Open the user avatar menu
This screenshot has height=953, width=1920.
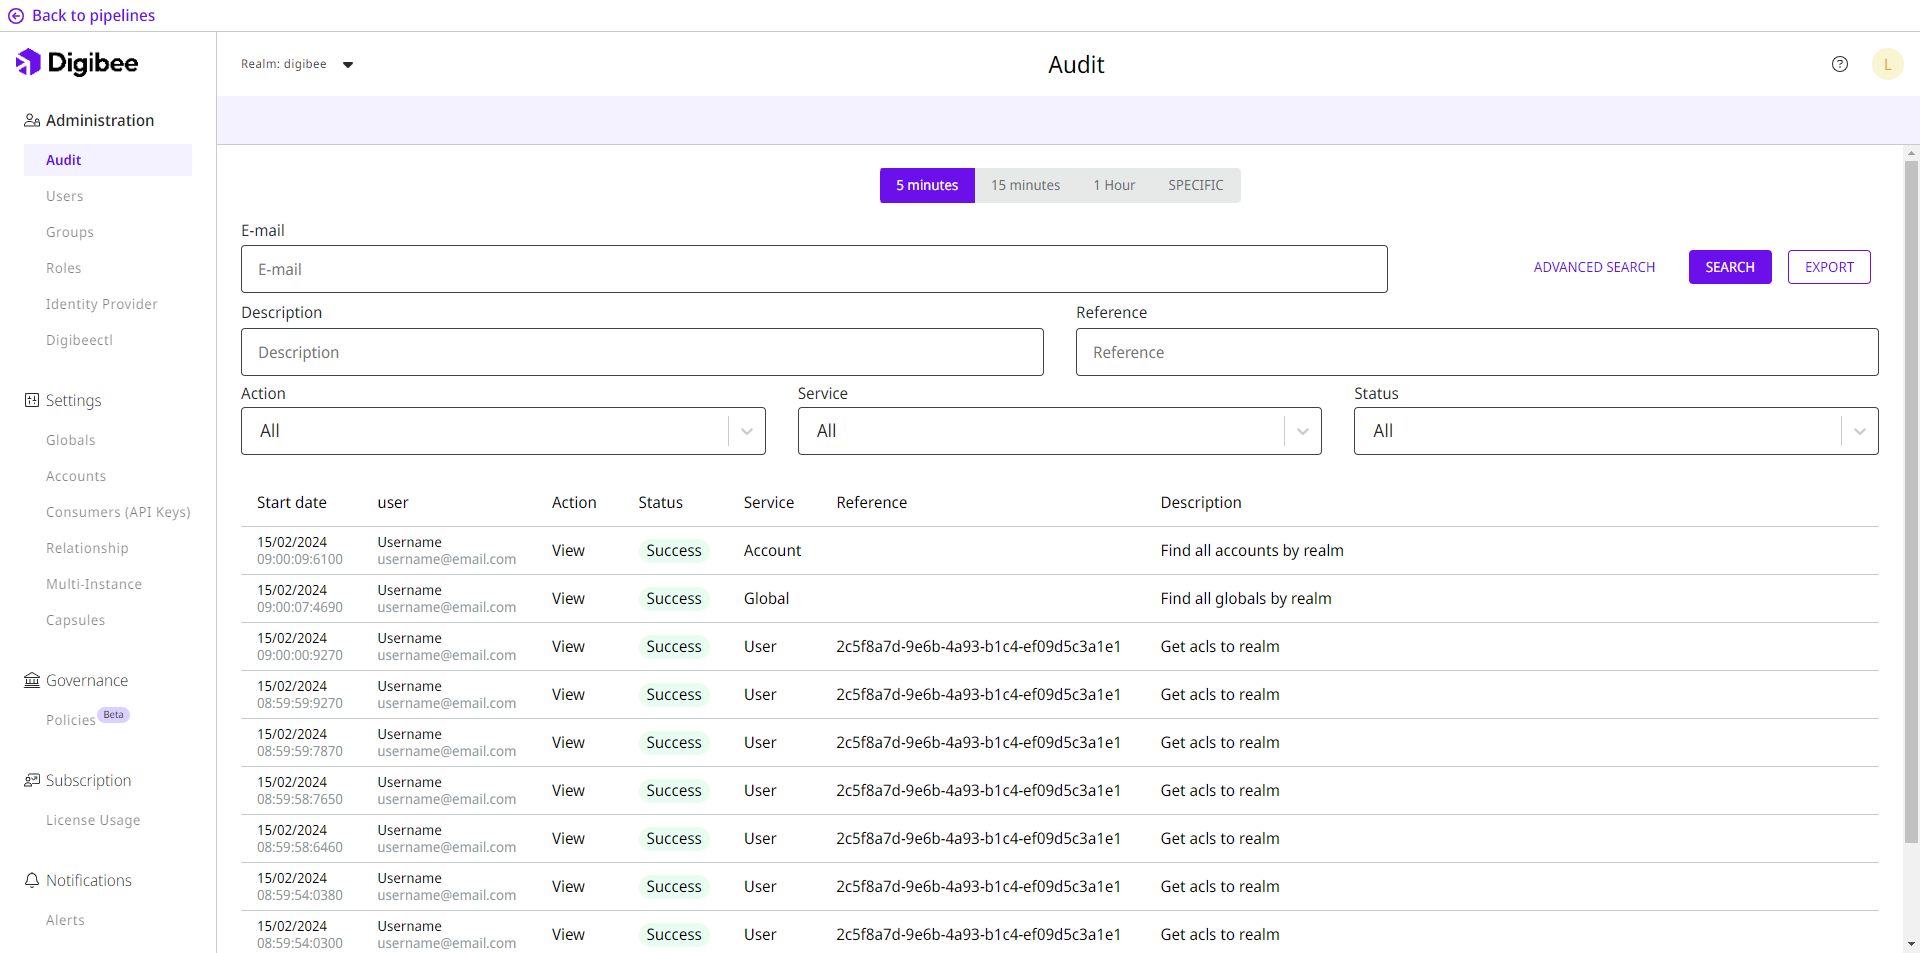(1888, 63)
